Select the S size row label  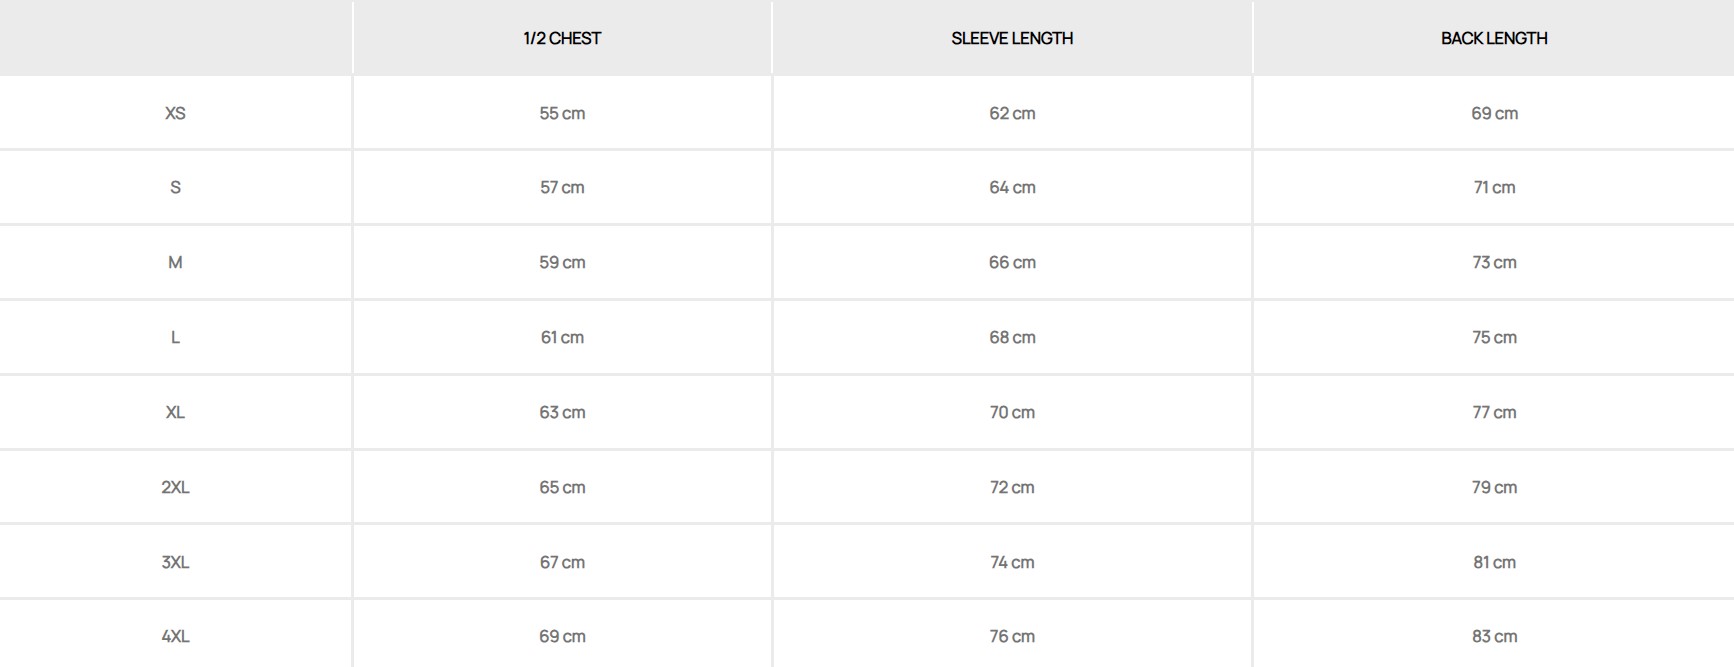175,187
